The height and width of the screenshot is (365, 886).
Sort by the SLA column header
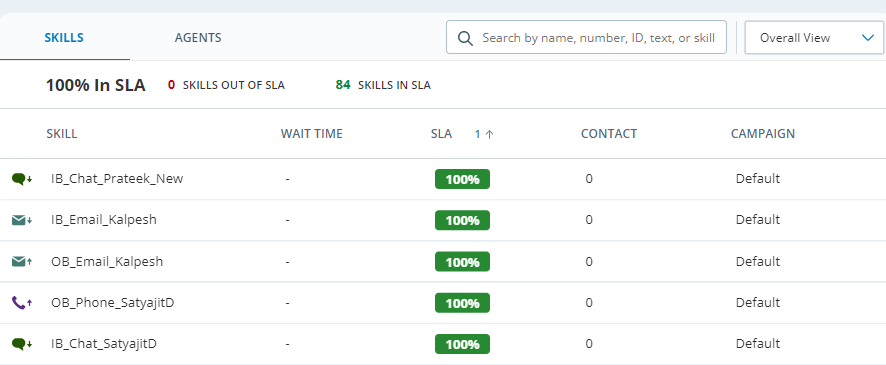[441, 134]
